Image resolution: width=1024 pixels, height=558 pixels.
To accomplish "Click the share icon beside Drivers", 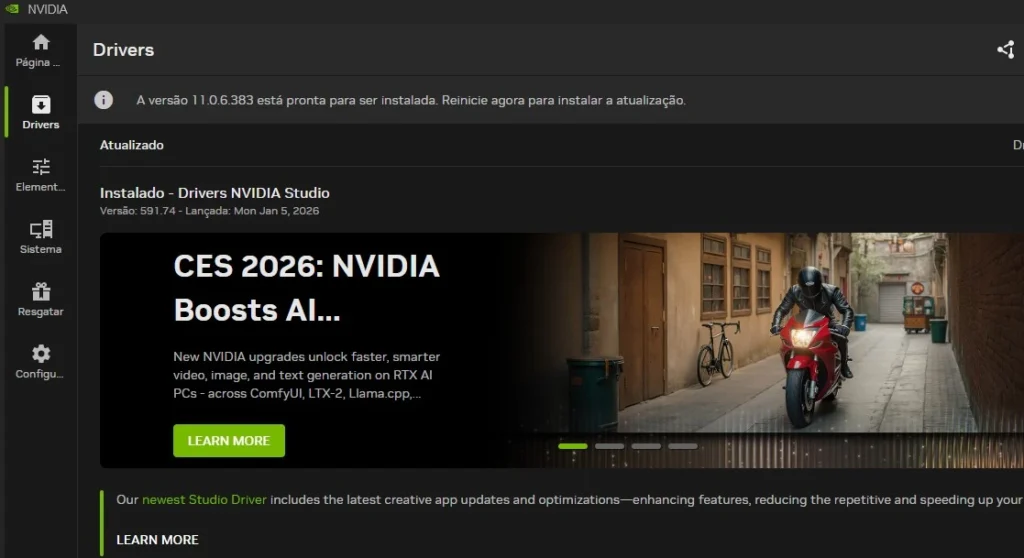I will click(1006, 50).
